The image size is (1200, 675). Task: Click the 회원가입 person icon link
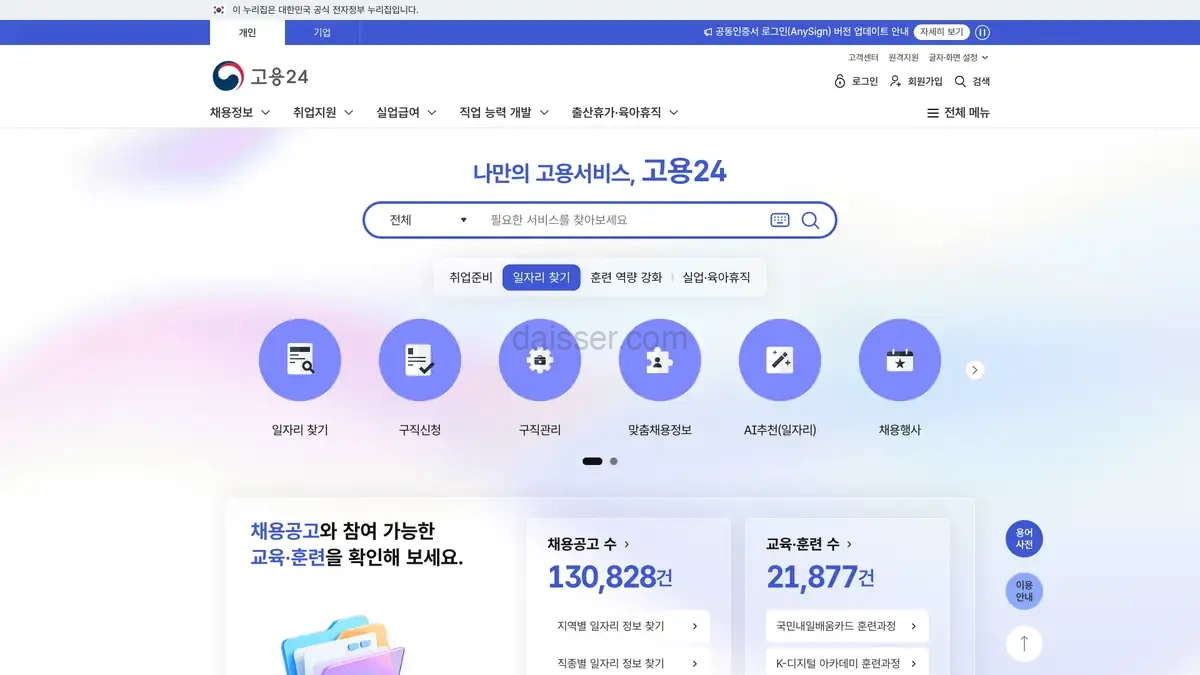(916, 81)
